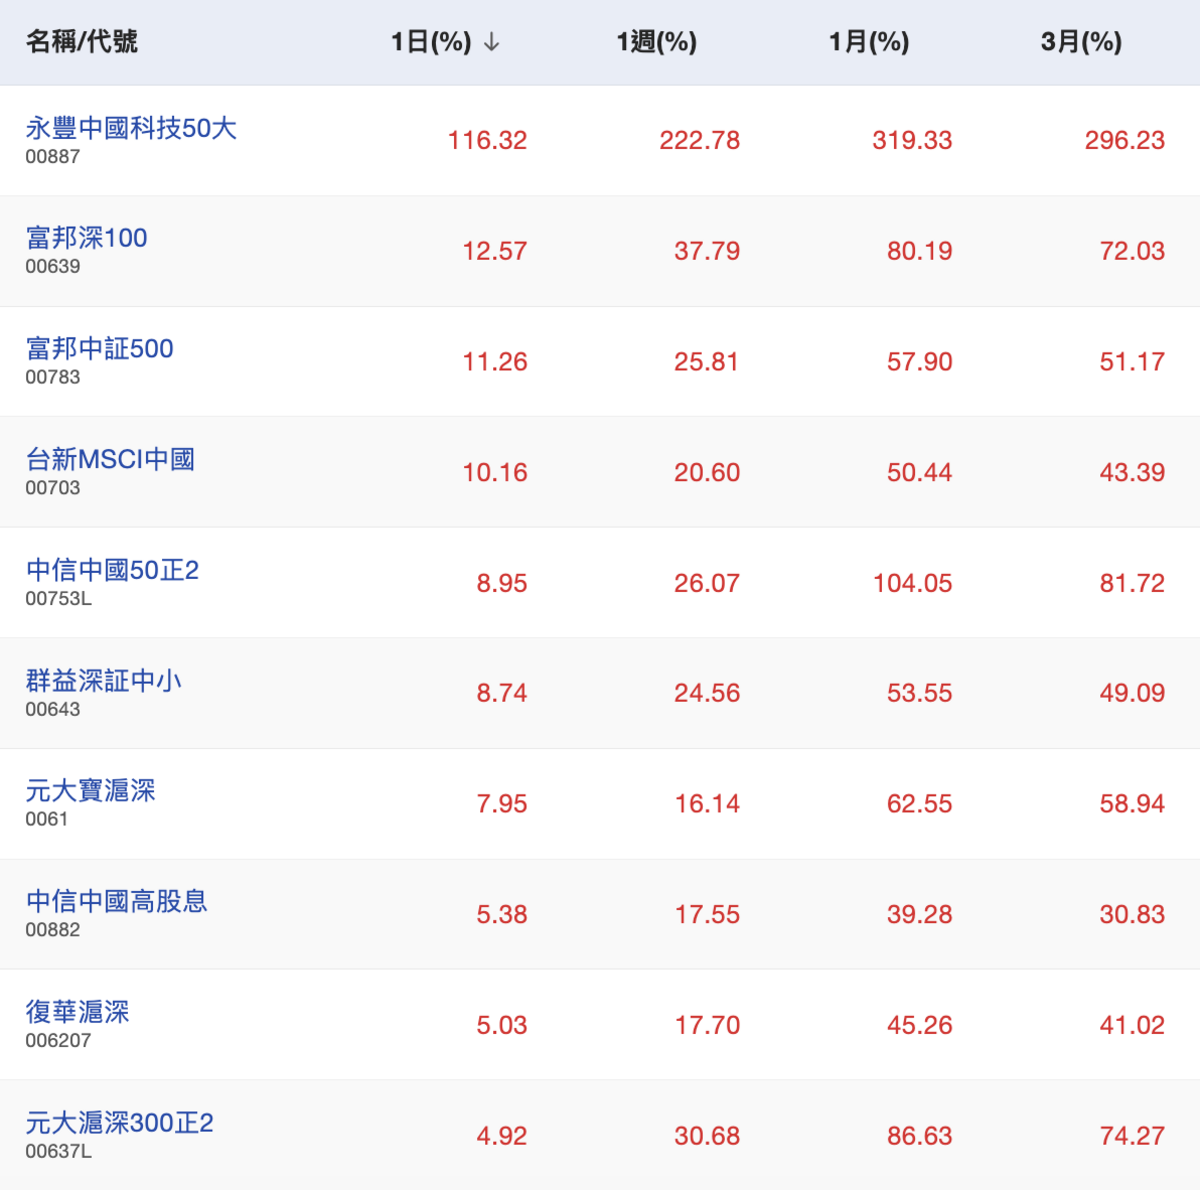Select the 3-month value 49.09
Screen dimensions: 1200x1190
[x=1133, y=693]
